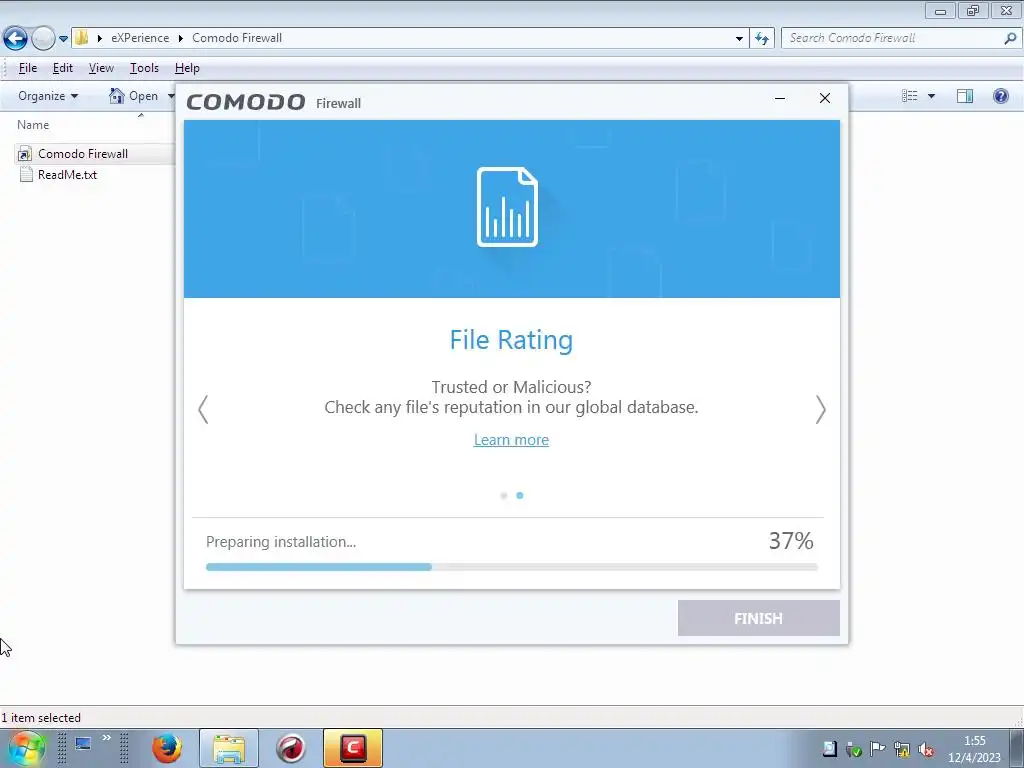Screen dimensions: 1024x768
Task: Launch Firefox from the taskbar
Action: (167, 748)
